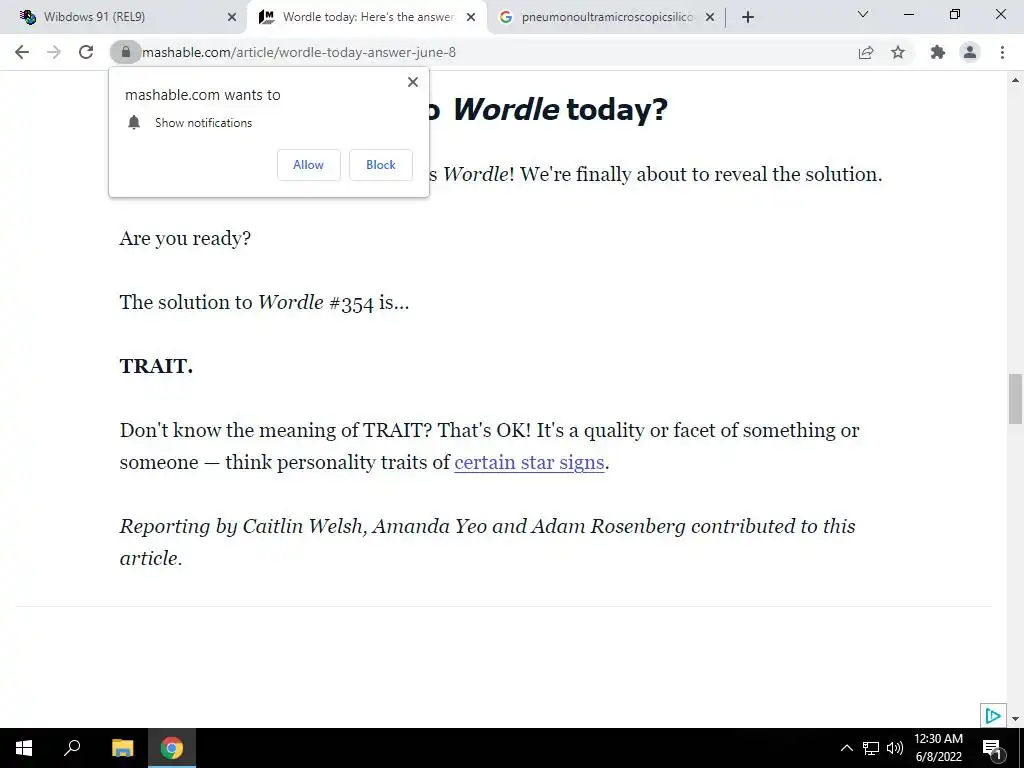Screen dimensions: 1024x768
Task: Open the Chrome profile avatar
Action: point(970,52)
